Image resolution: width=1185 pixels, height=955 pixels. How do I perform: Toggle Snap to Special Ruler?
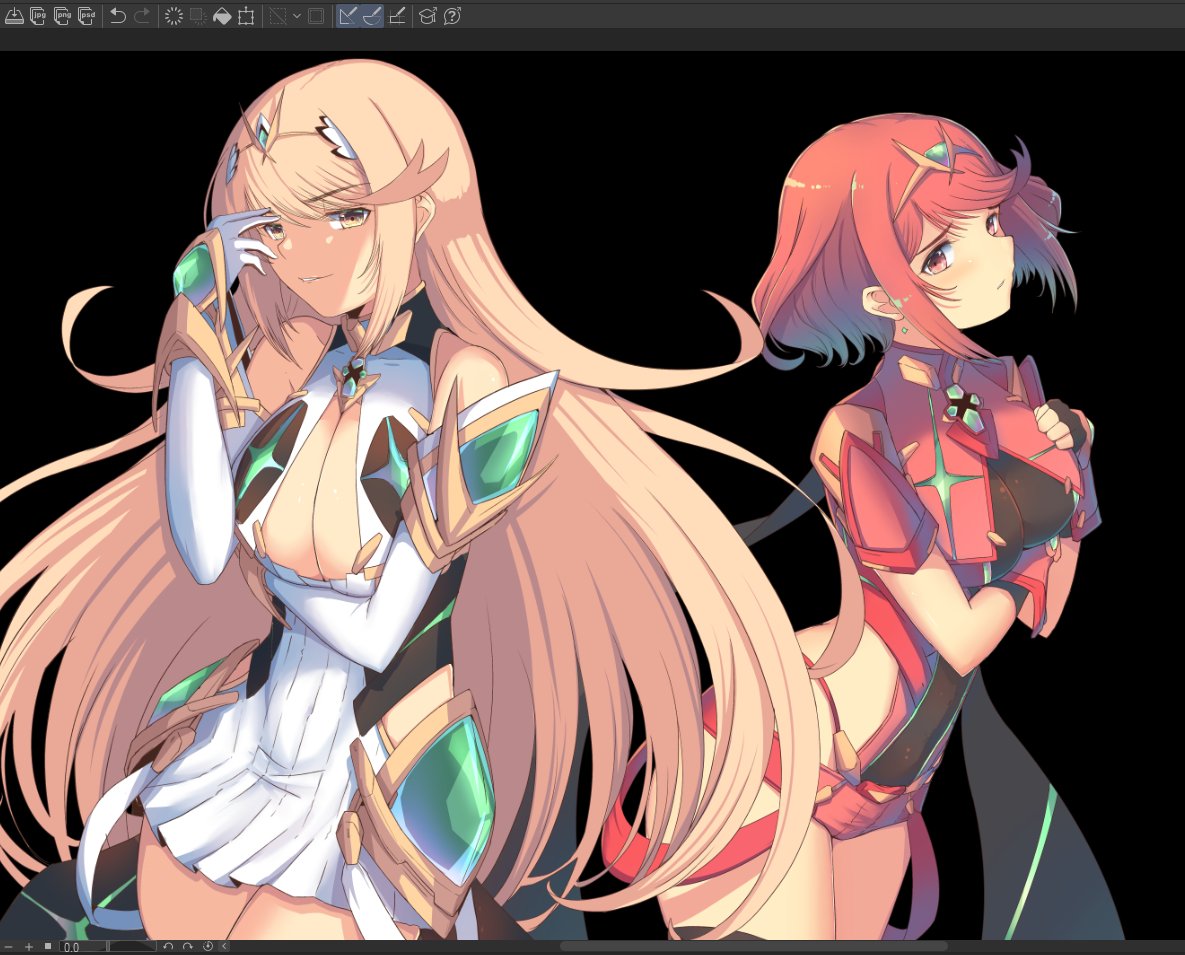pyautogui.click(x=372, y=16)
